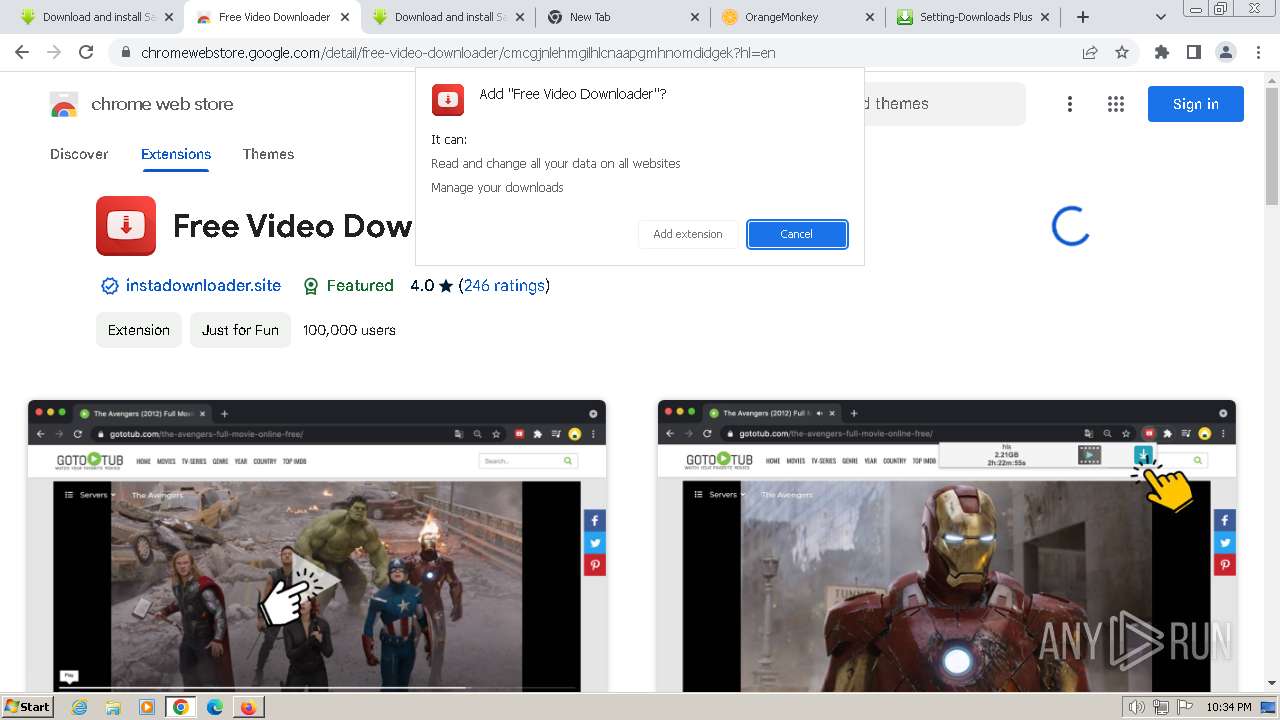Open Internet Explorer from the taskbar
The height and width of the screenshot is (720, 1280).
79,707
